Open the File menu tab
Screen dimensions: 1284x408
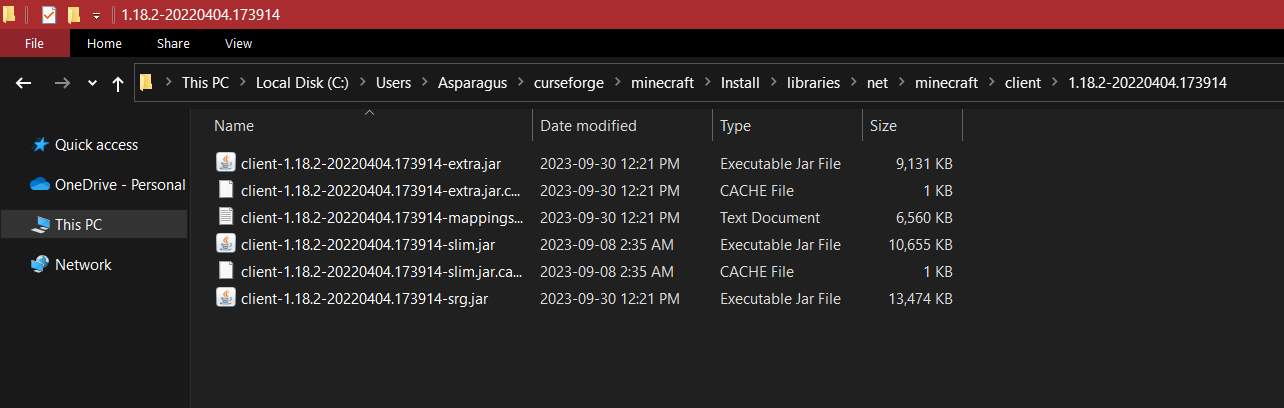click(34, 43)
